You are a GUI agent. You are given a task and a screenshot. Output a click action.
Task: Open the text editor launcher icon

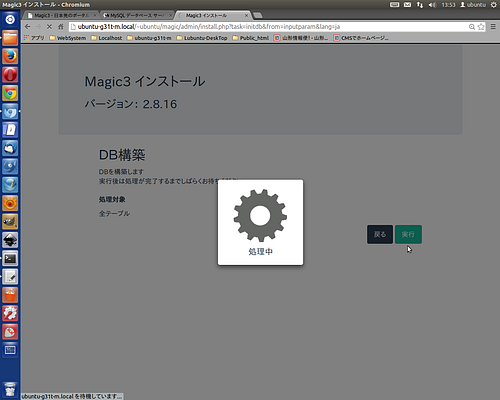coord(10,277)
